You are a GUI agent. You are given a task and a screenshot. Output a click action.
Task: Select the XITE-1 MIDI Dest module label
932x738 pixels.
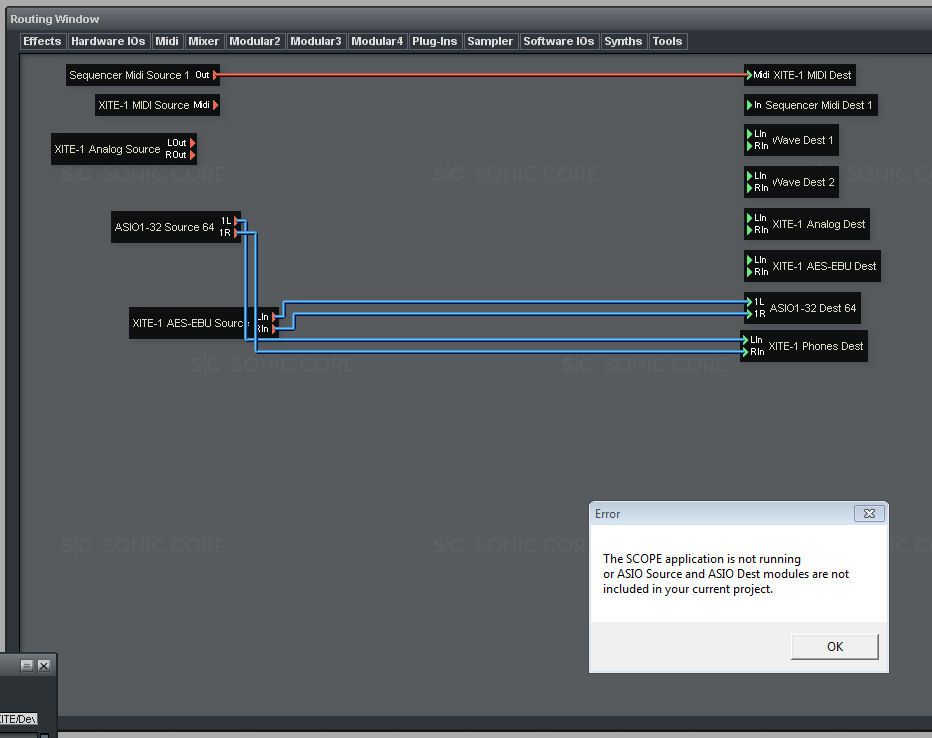coord(812,75)
